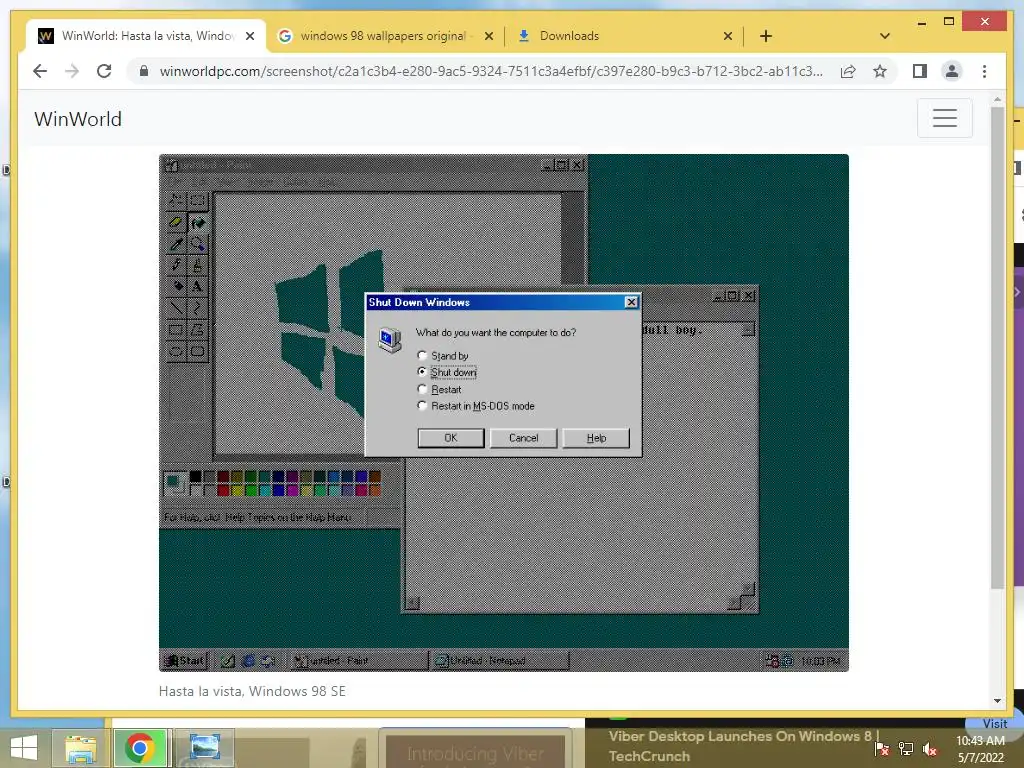This screenshot has height=768, width=1024.
Task: Select the Ellipse tool in Paint
Action: (x=176, y=351)
